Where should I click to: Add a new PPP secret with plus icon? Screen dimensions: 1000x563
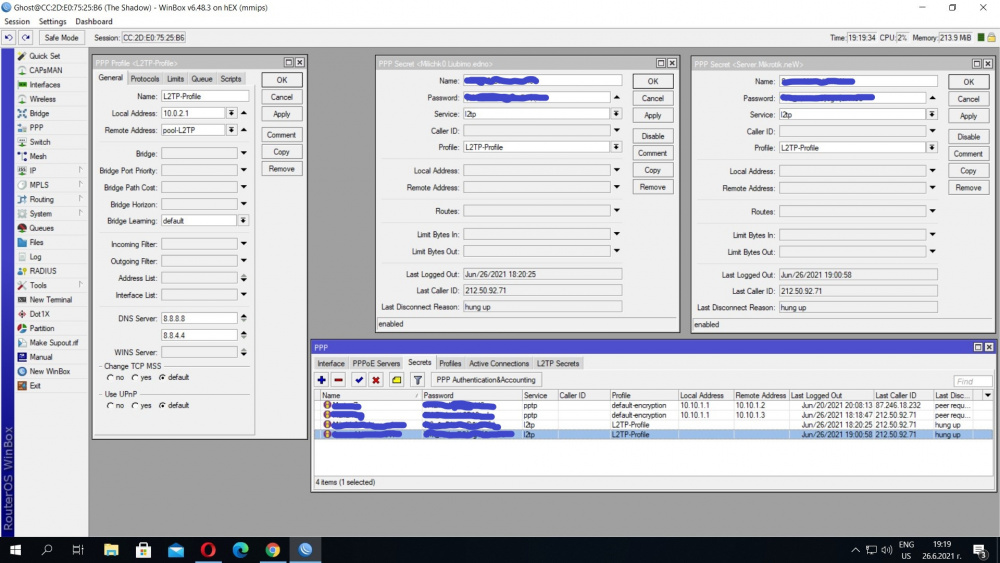[x=322, y=380]
